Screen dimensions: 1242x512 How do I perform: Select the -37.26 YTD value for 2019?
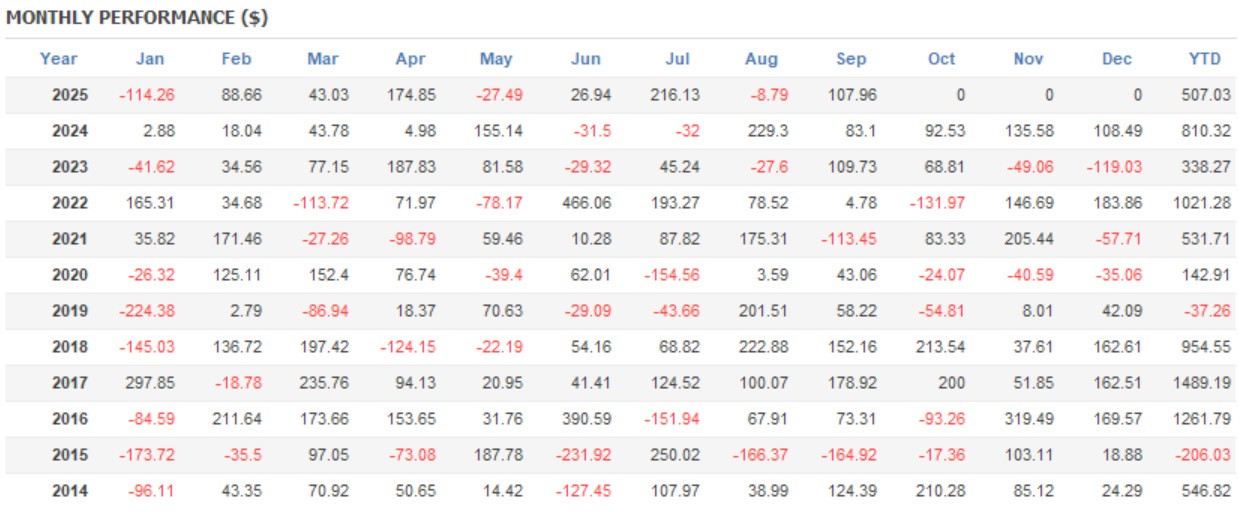(x=1209, y=311)
